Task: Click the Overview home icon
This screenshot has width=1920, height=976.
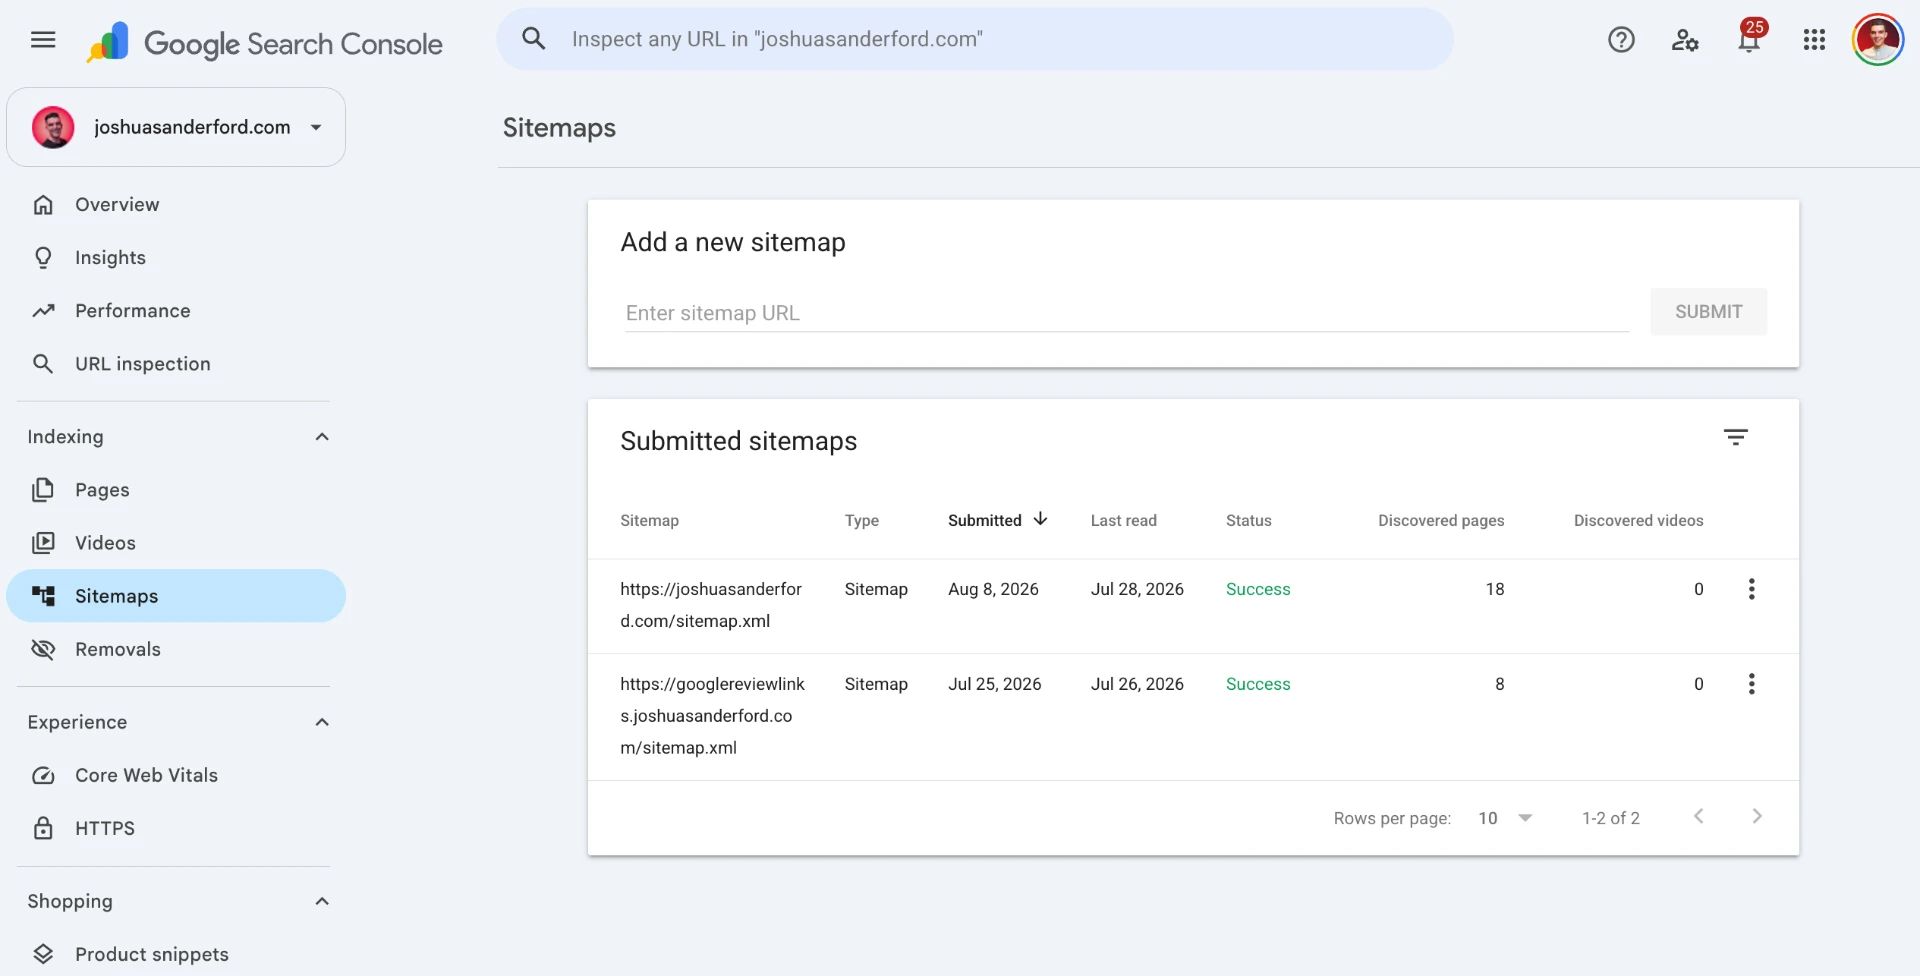Action: pos(43,205)
